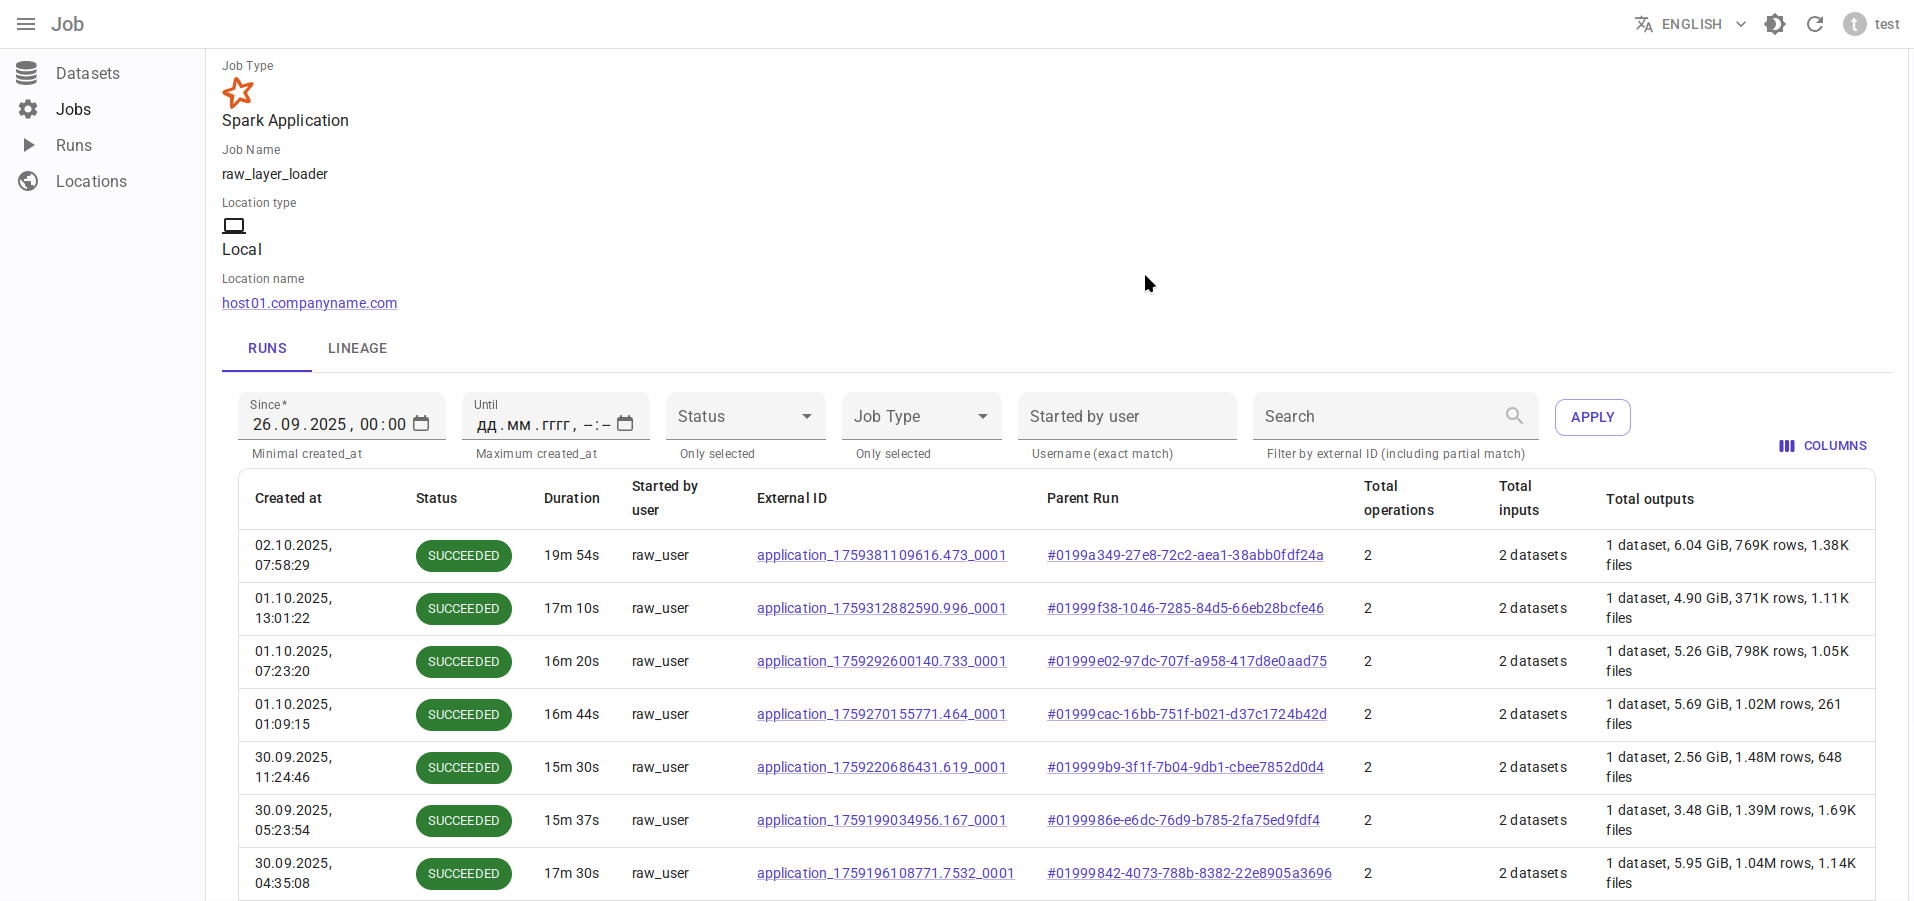Open parent run #0199a349-27e8-72c2-aea1-38abb0fdf24a
Image resolution: width=1914 pixels, height=901 pixels.
[x=1185, y=555]
